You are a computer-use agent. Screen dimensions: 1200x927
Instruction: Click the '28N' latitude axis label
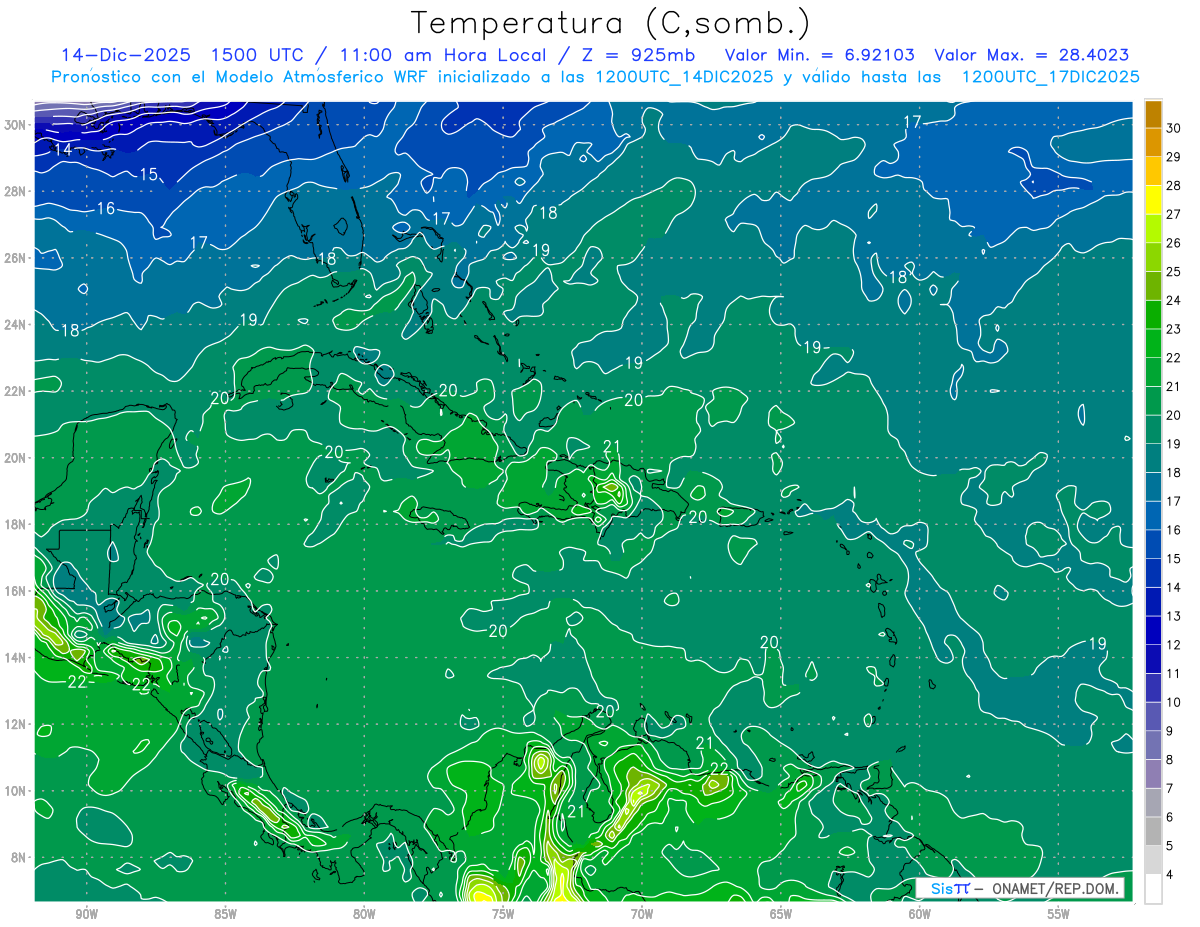click(x=15, y=191)
